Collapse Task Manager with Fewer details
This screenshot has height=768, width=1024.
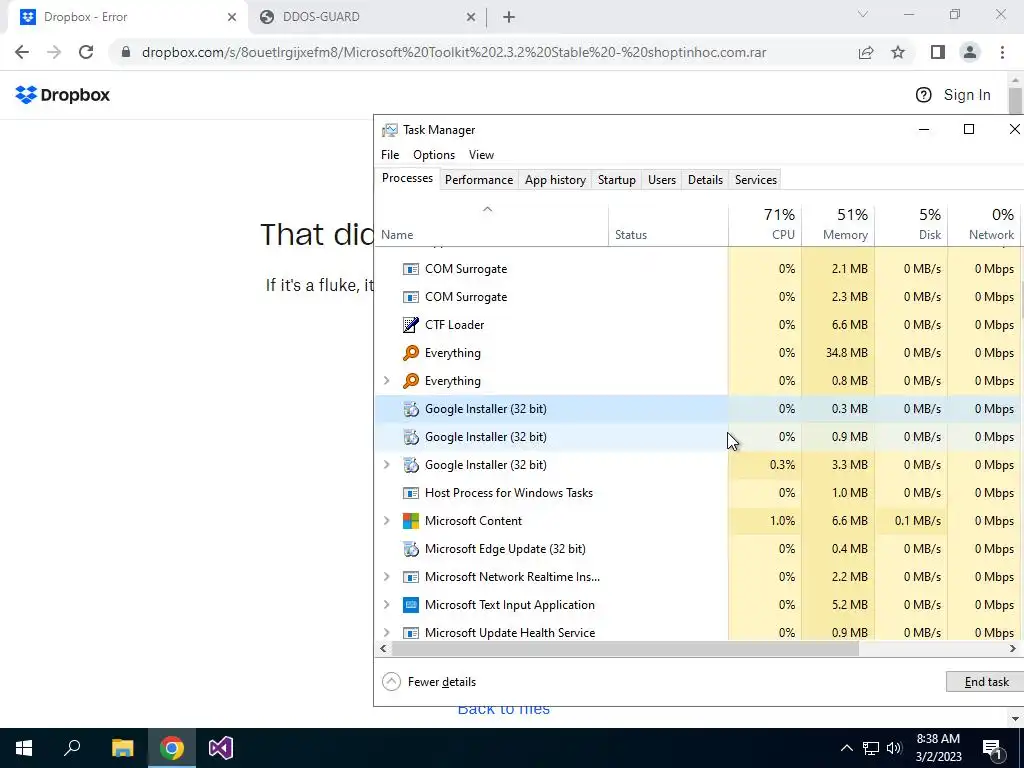[x=429, y=682]
